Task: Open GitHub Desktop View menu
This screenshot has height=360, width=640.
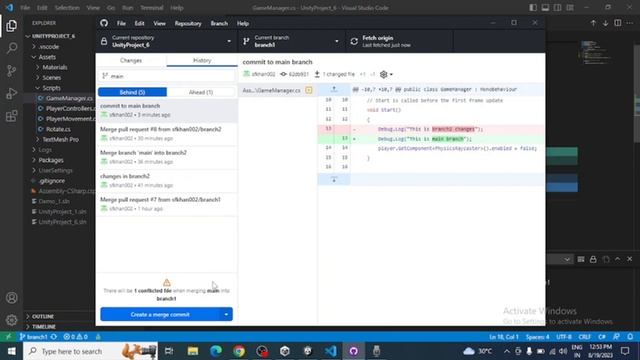Action: 159,23
